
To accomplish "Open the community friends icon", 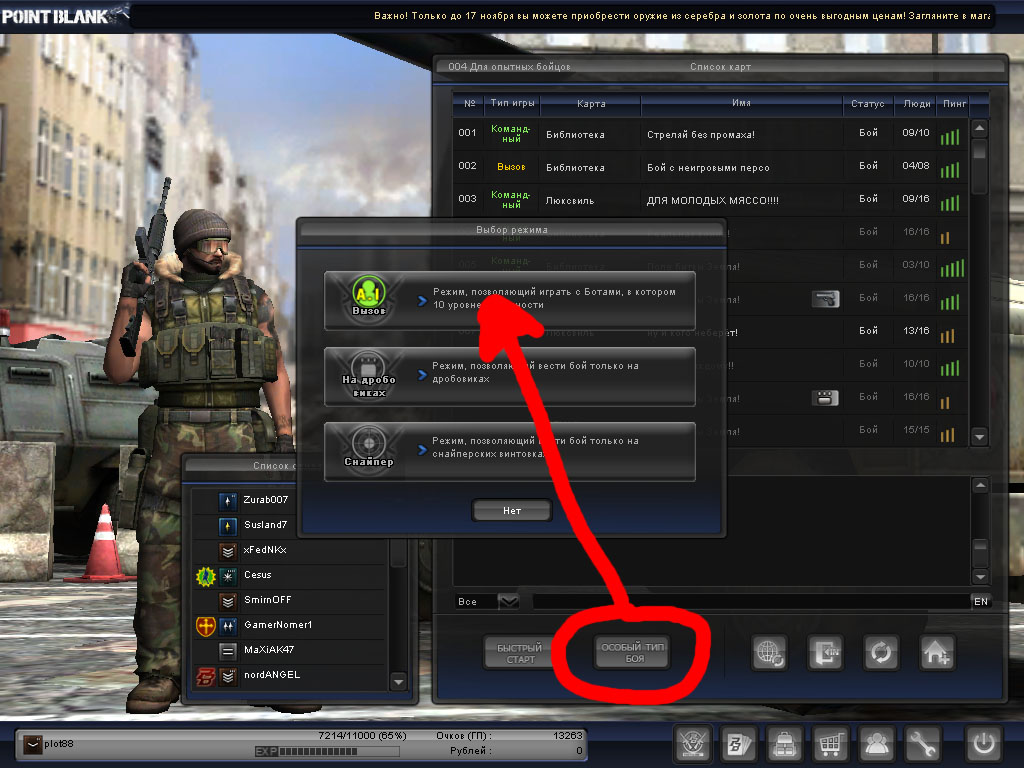I will point(876,743).
